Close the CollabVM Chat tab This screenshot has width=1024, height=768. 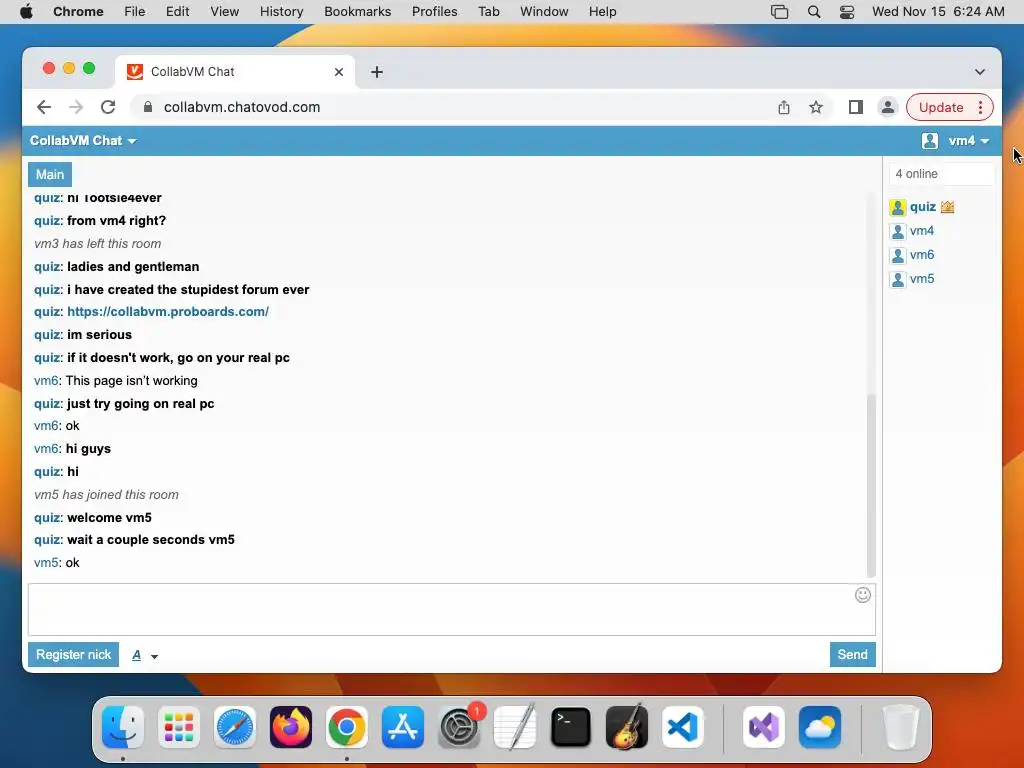pos(338,72)
